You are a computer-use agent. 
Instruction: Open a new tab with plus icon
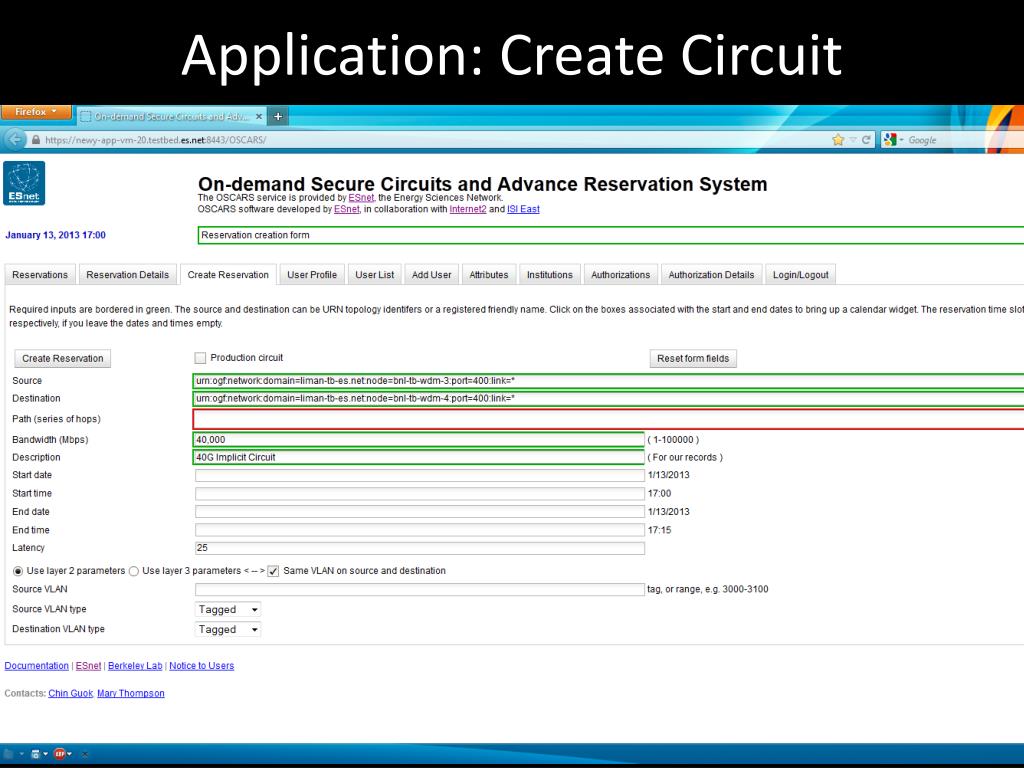[x=278, y=116]
